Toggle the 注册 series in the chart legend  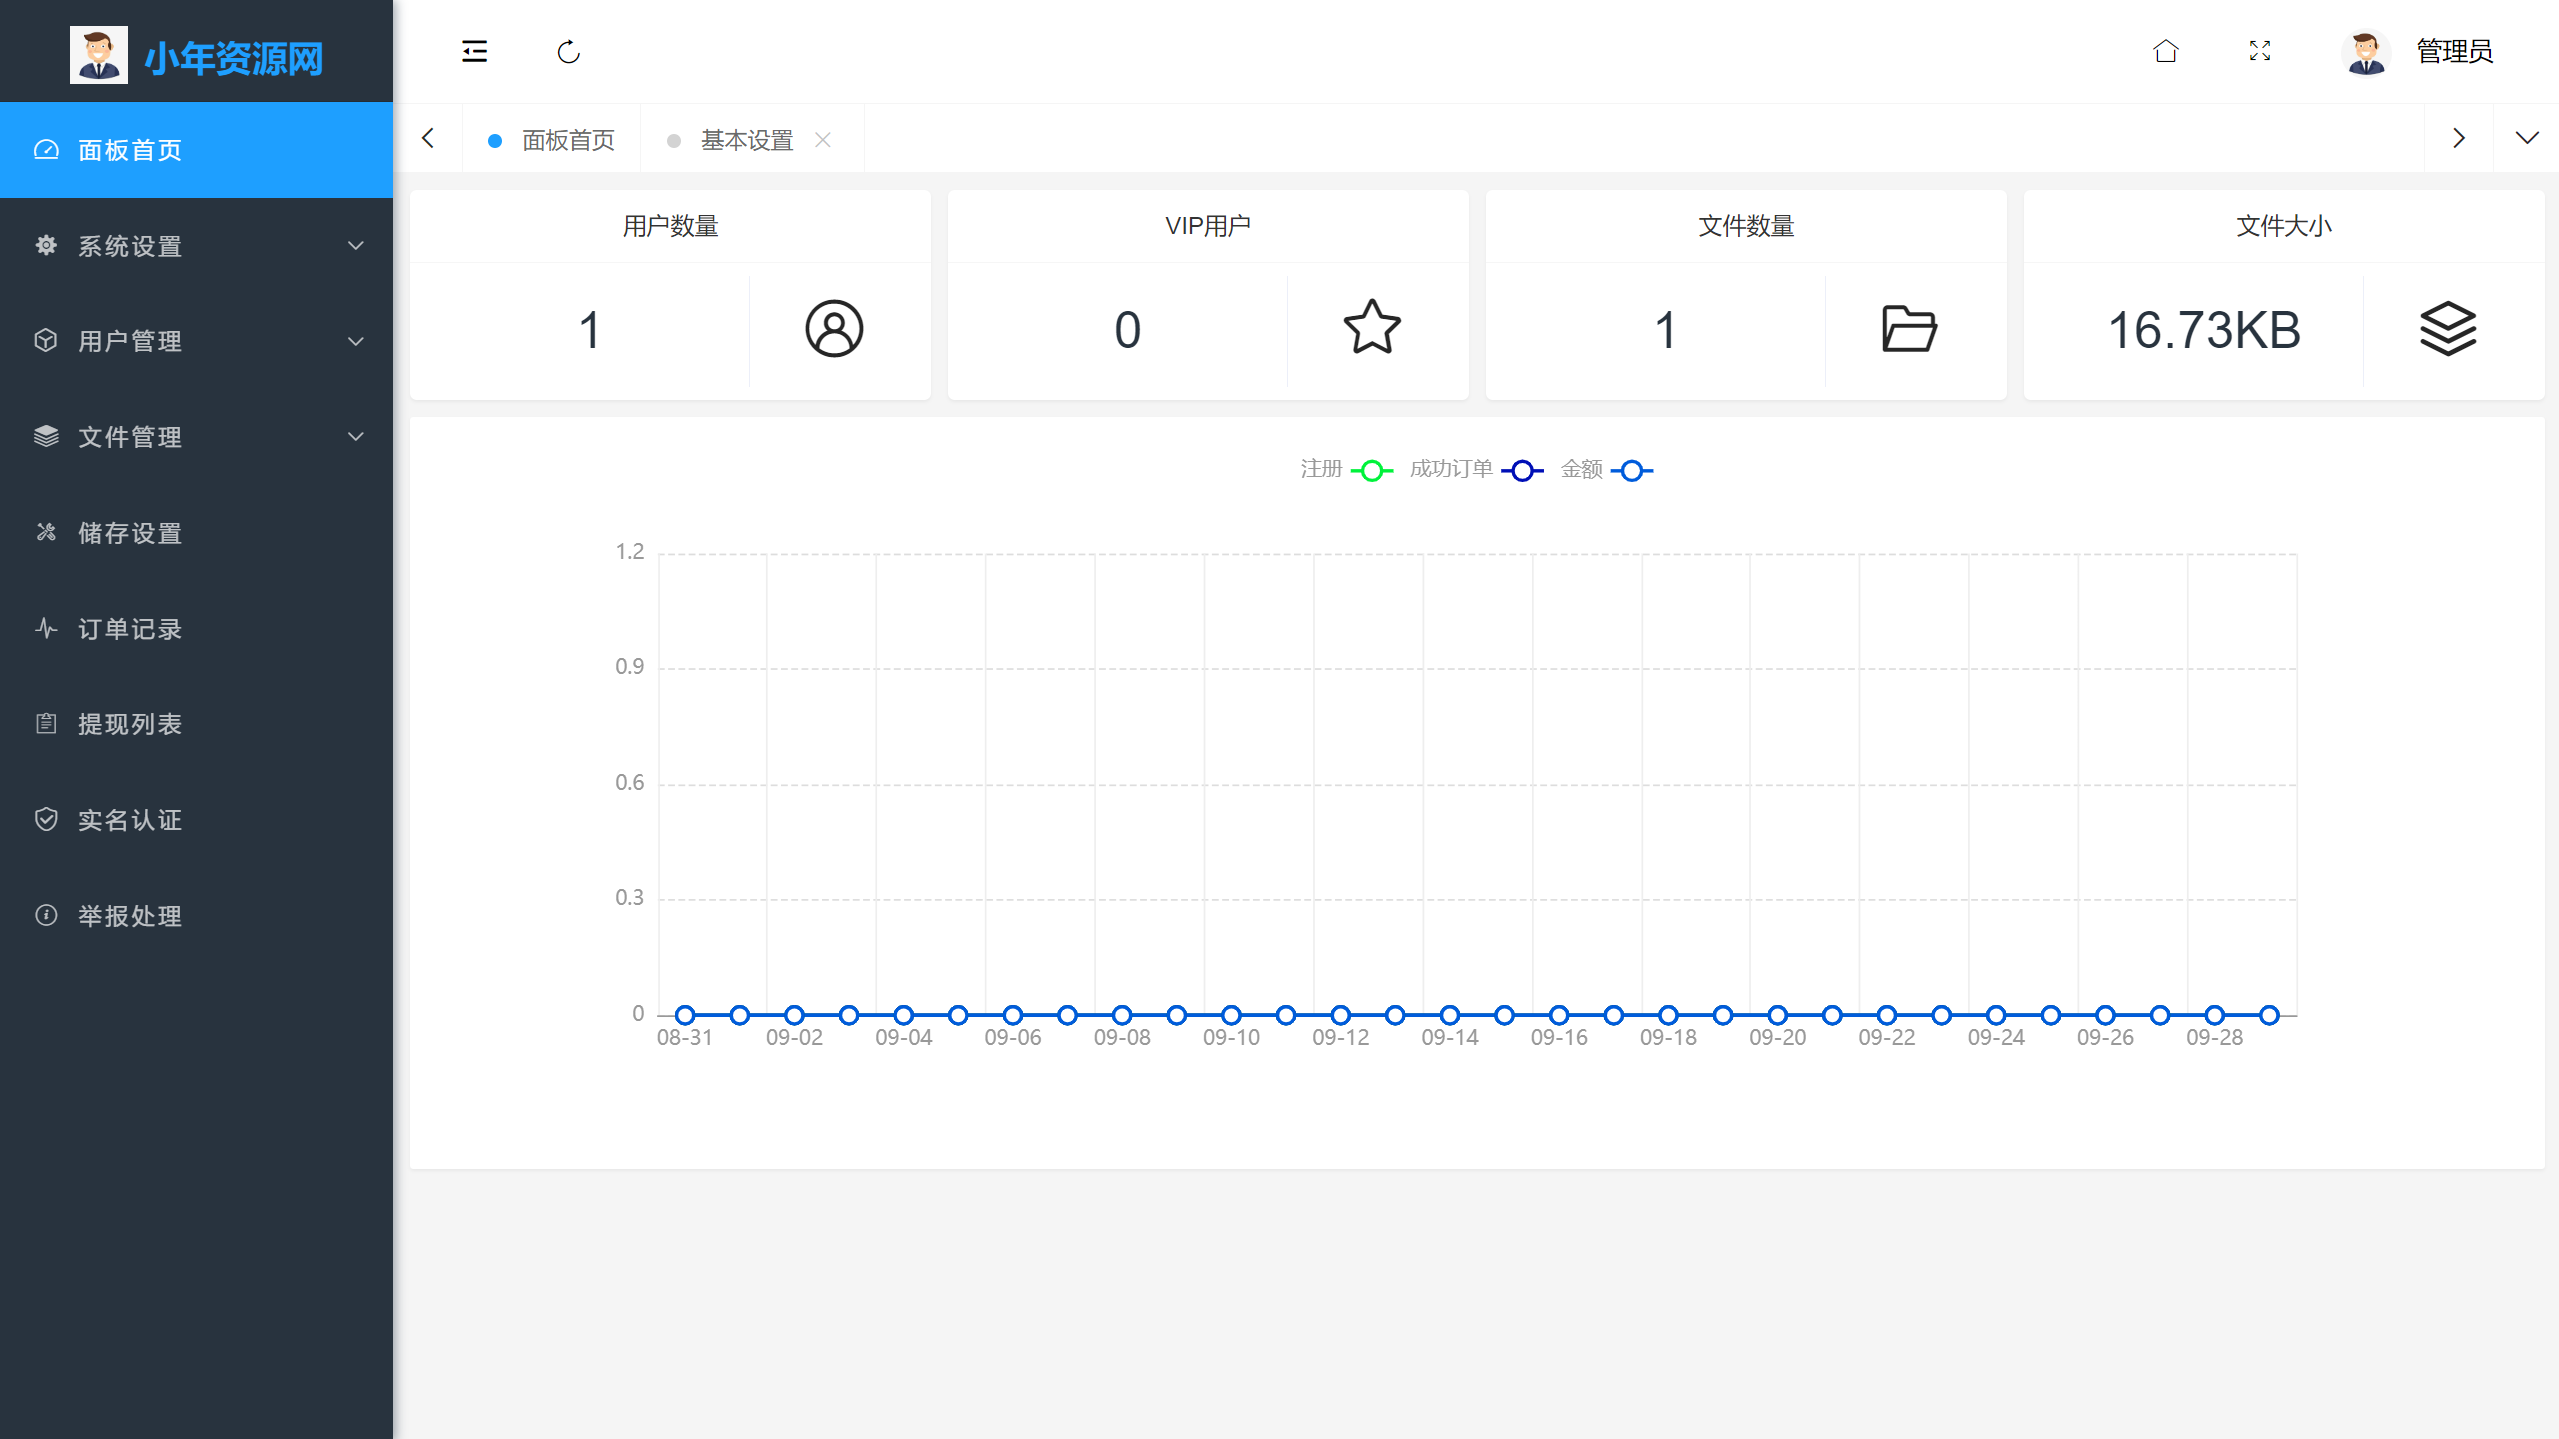coord(1344,470)
